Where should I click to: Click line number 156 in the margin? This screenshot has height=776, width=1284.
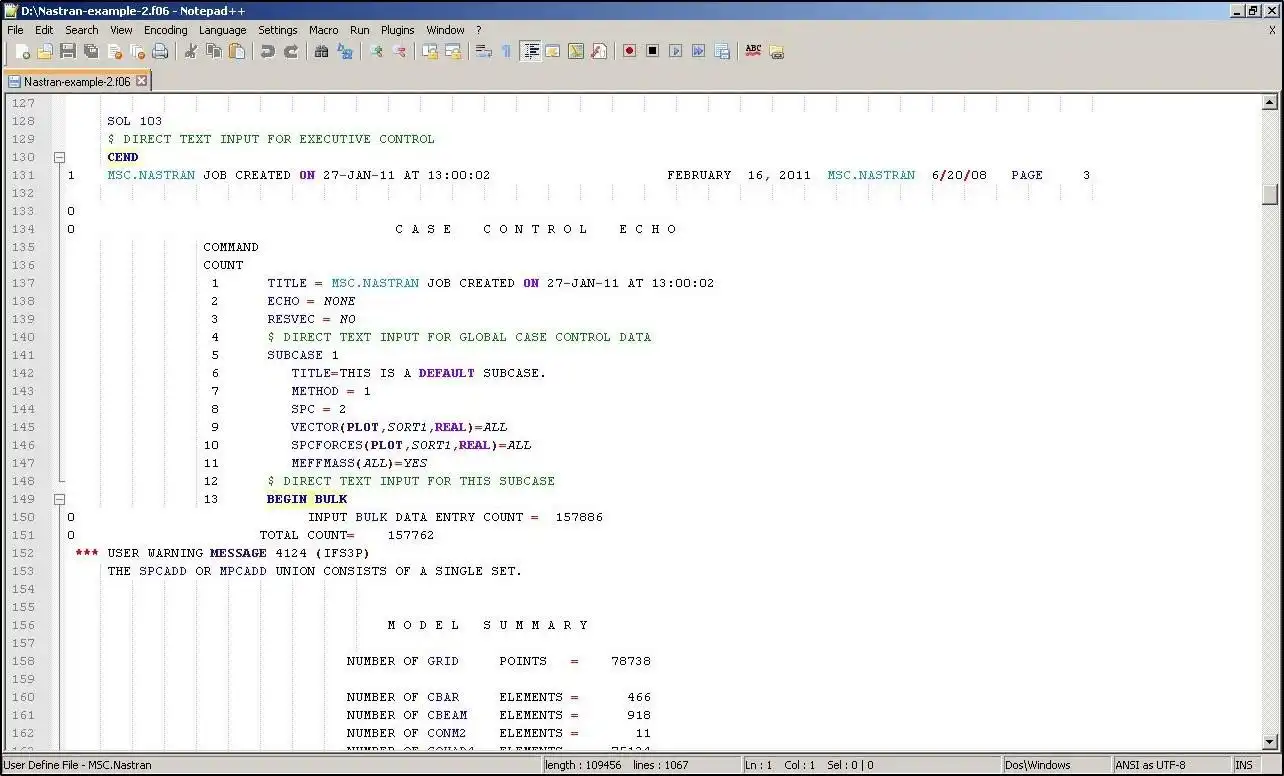23,625
